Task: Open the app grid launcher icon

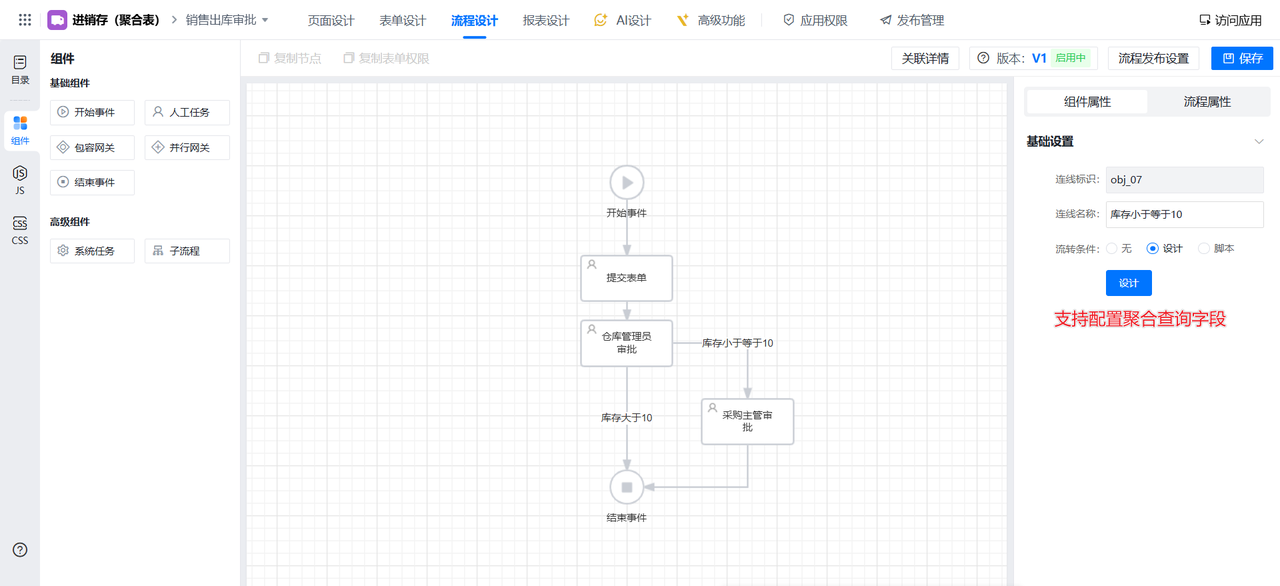Action: 25,20
